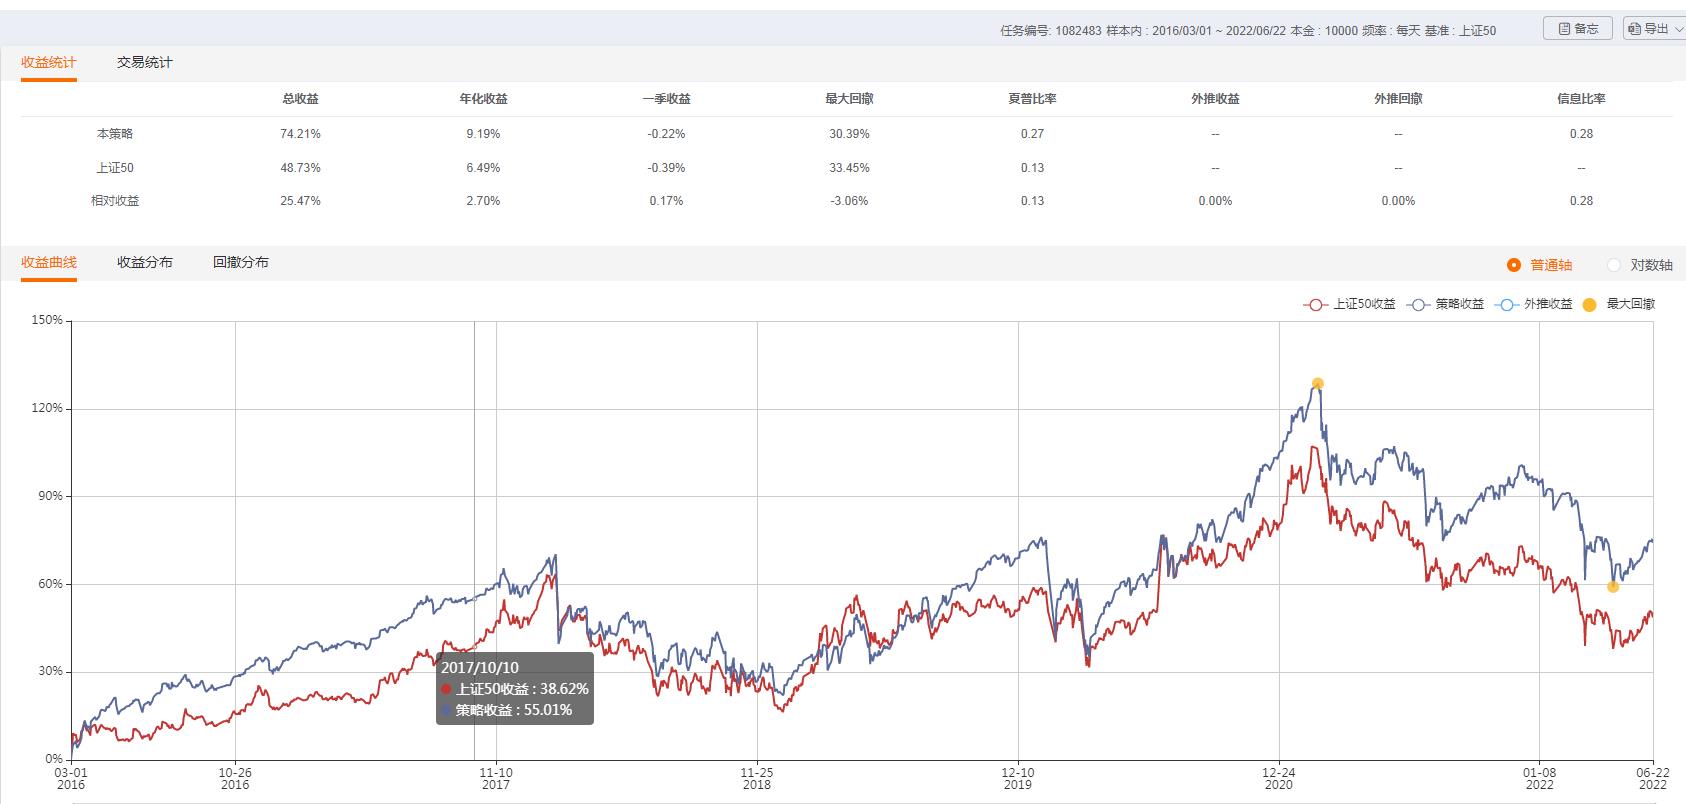
Task: Click the 年化收益 column header
Action: [x=483, y=99]
